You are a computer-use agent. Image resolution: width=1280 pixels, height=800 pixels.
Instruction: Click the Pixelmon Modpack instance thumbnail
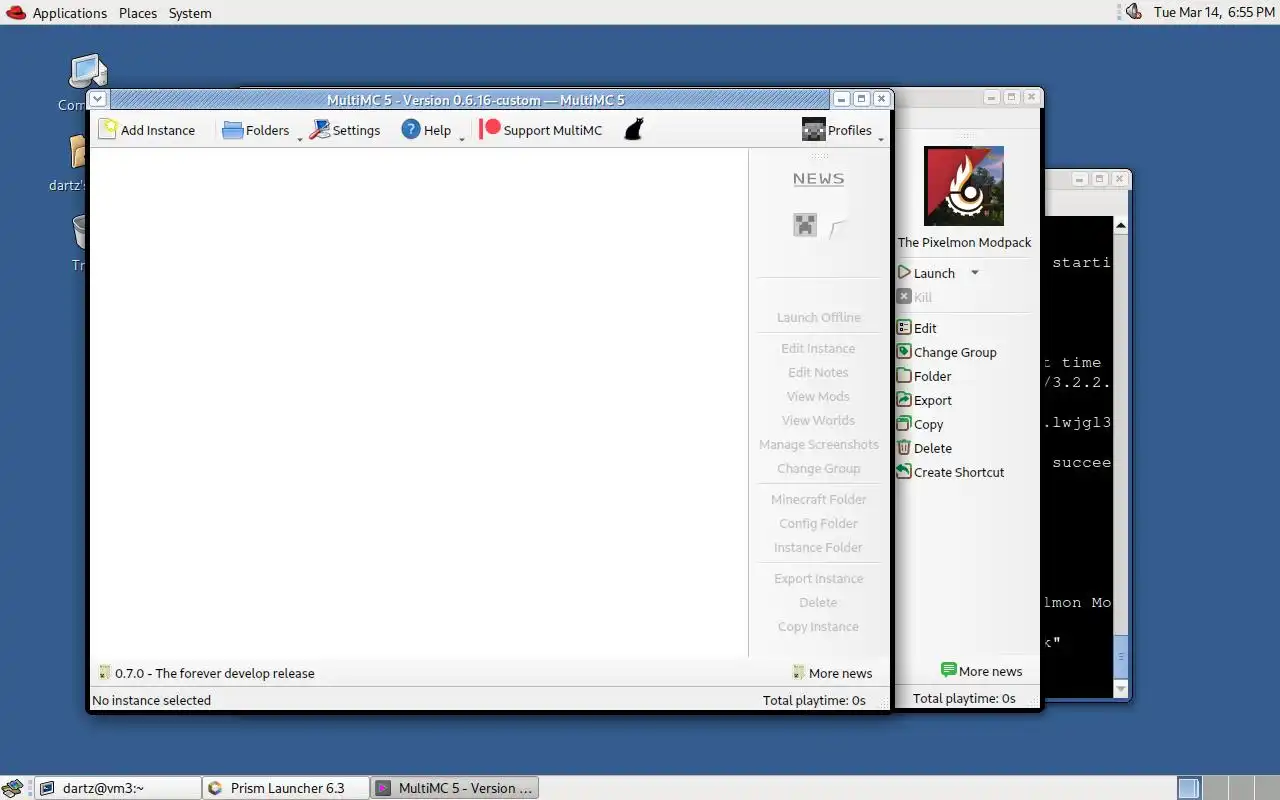pyautogui.click(x=964, y=186)
